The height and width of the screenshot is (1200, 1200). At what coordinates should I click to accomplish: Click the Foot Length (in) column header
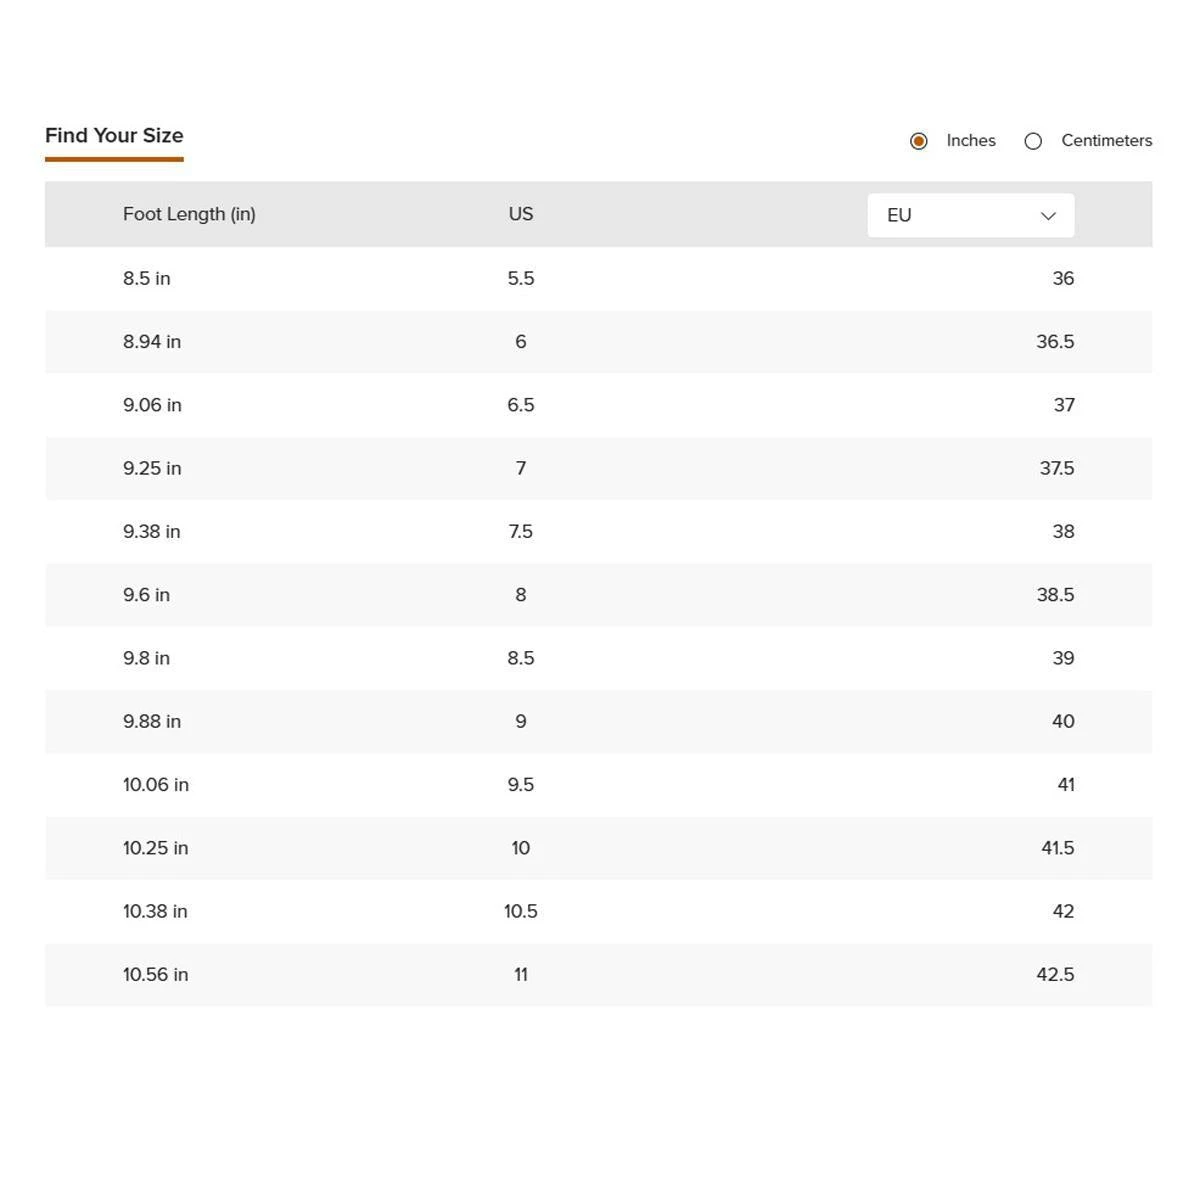pyautogui.click(x=189, y=214)
